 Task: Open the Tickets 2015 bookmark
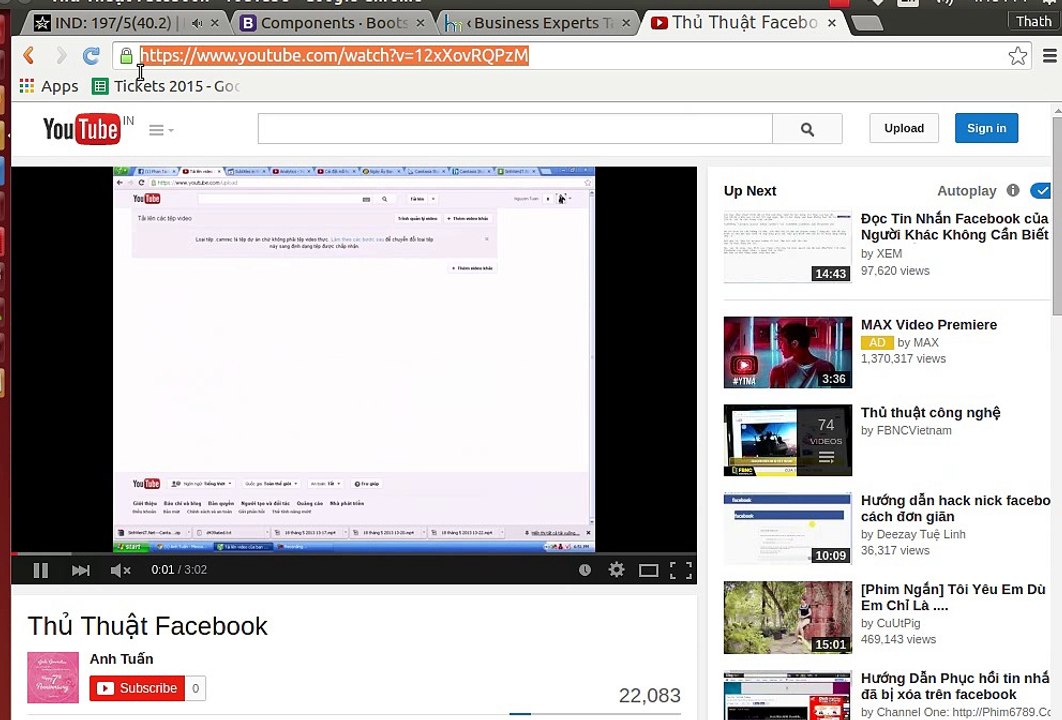point(166,86)
